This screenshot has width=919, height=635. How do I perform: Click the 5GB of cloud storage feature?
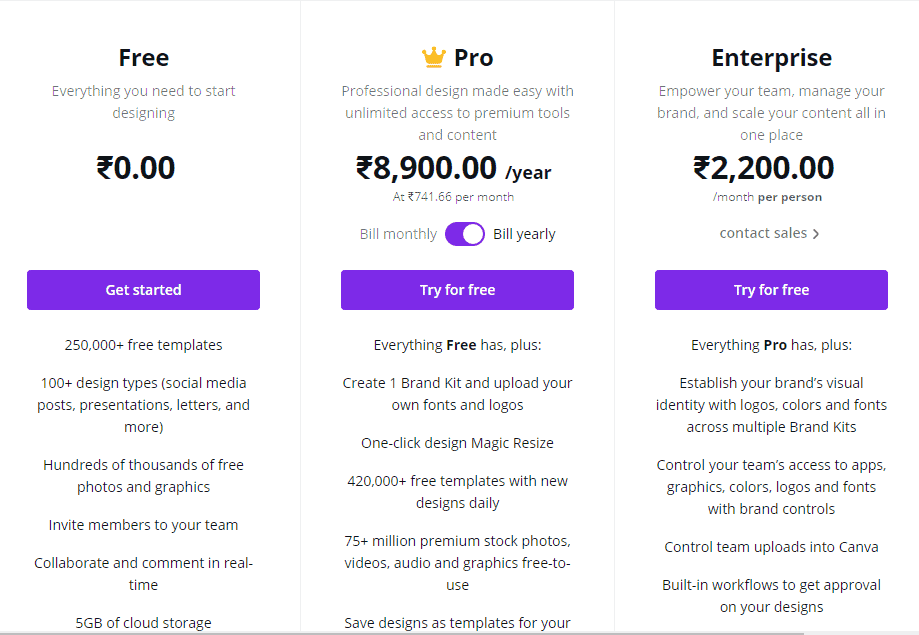pos(143,623)
